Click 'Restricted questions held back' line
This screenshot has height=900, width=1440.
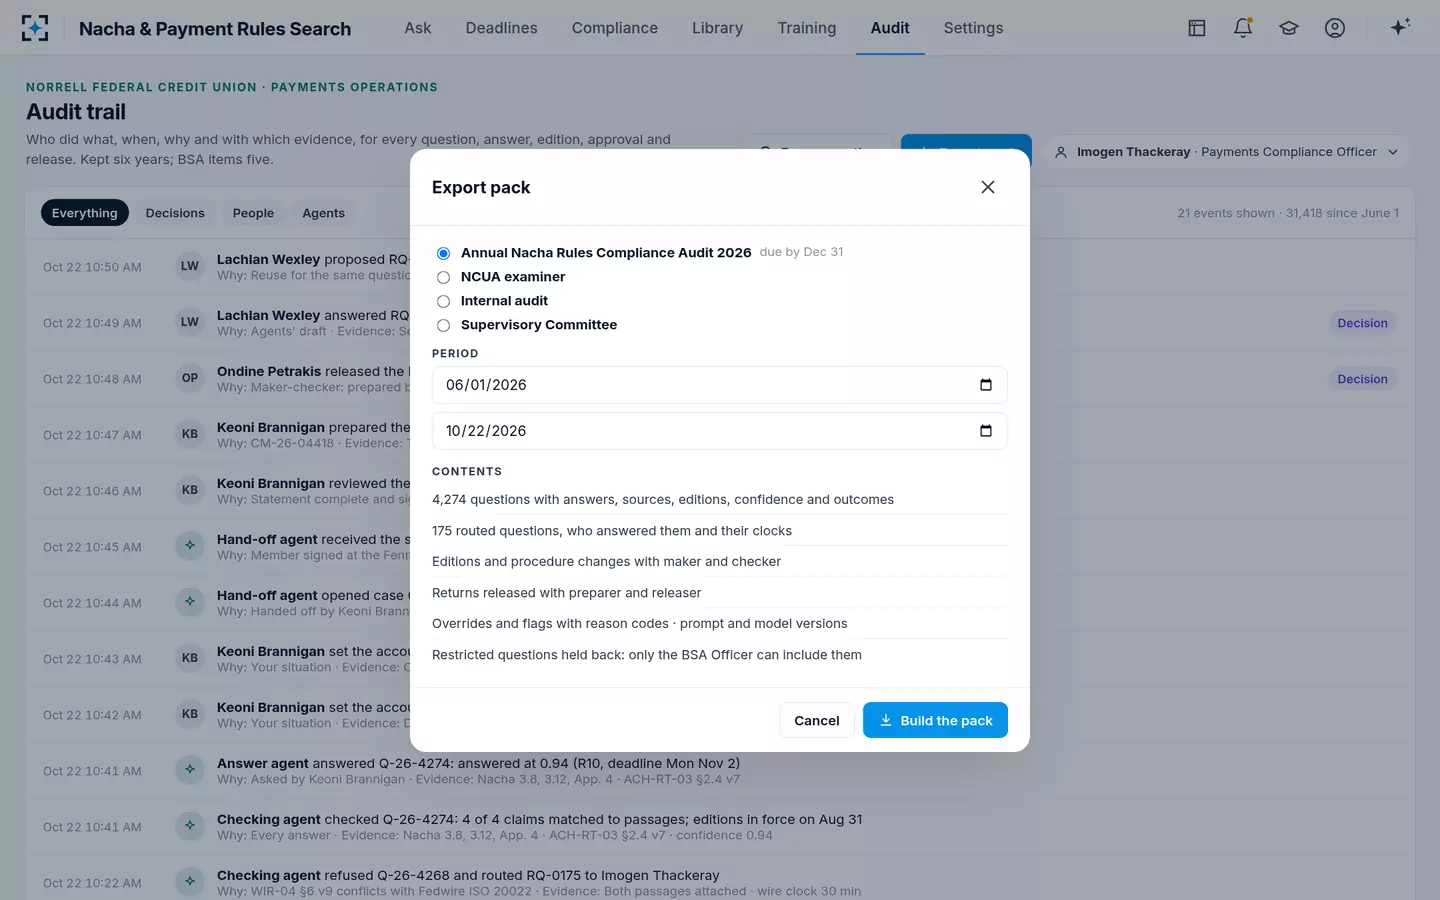click(x=647, y=655)
